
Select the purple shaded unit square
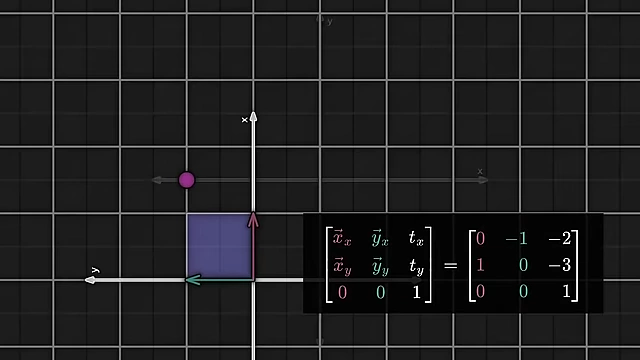[x=220, y=246]
